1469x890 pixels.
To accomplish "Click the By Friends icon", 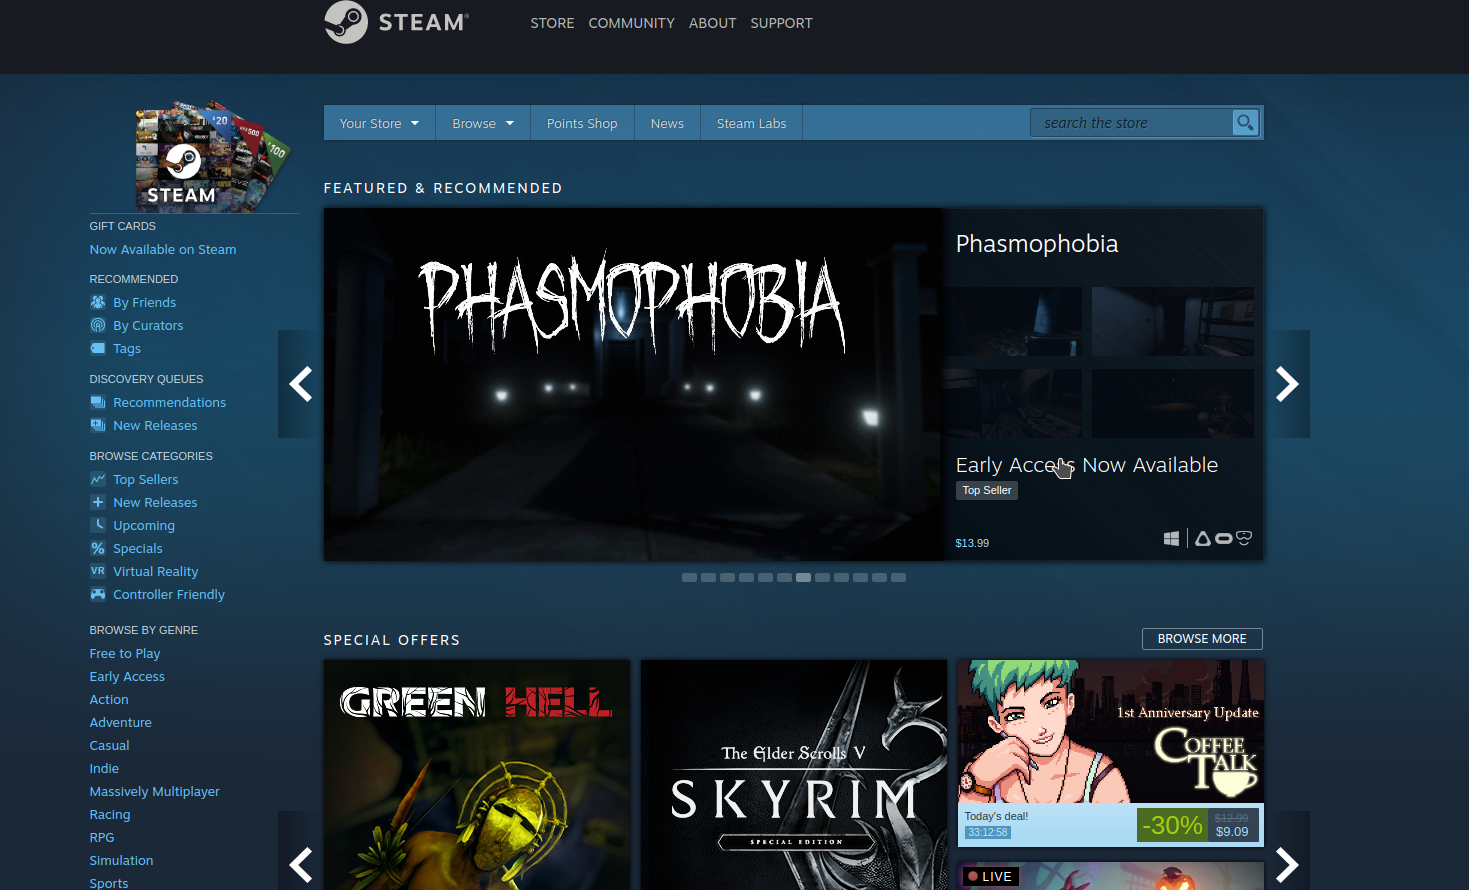I will point(98,302).
